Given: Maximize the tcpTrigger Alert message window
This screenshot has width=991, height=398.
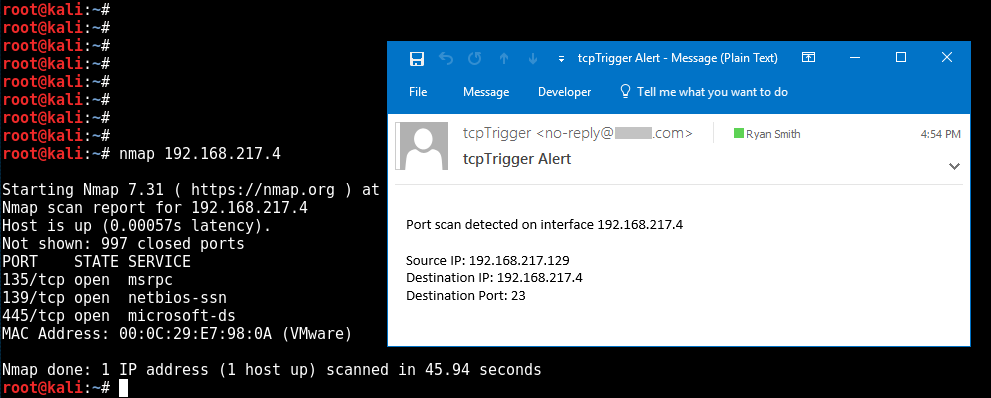Looking at the screenshot, I should click(901, 57).
